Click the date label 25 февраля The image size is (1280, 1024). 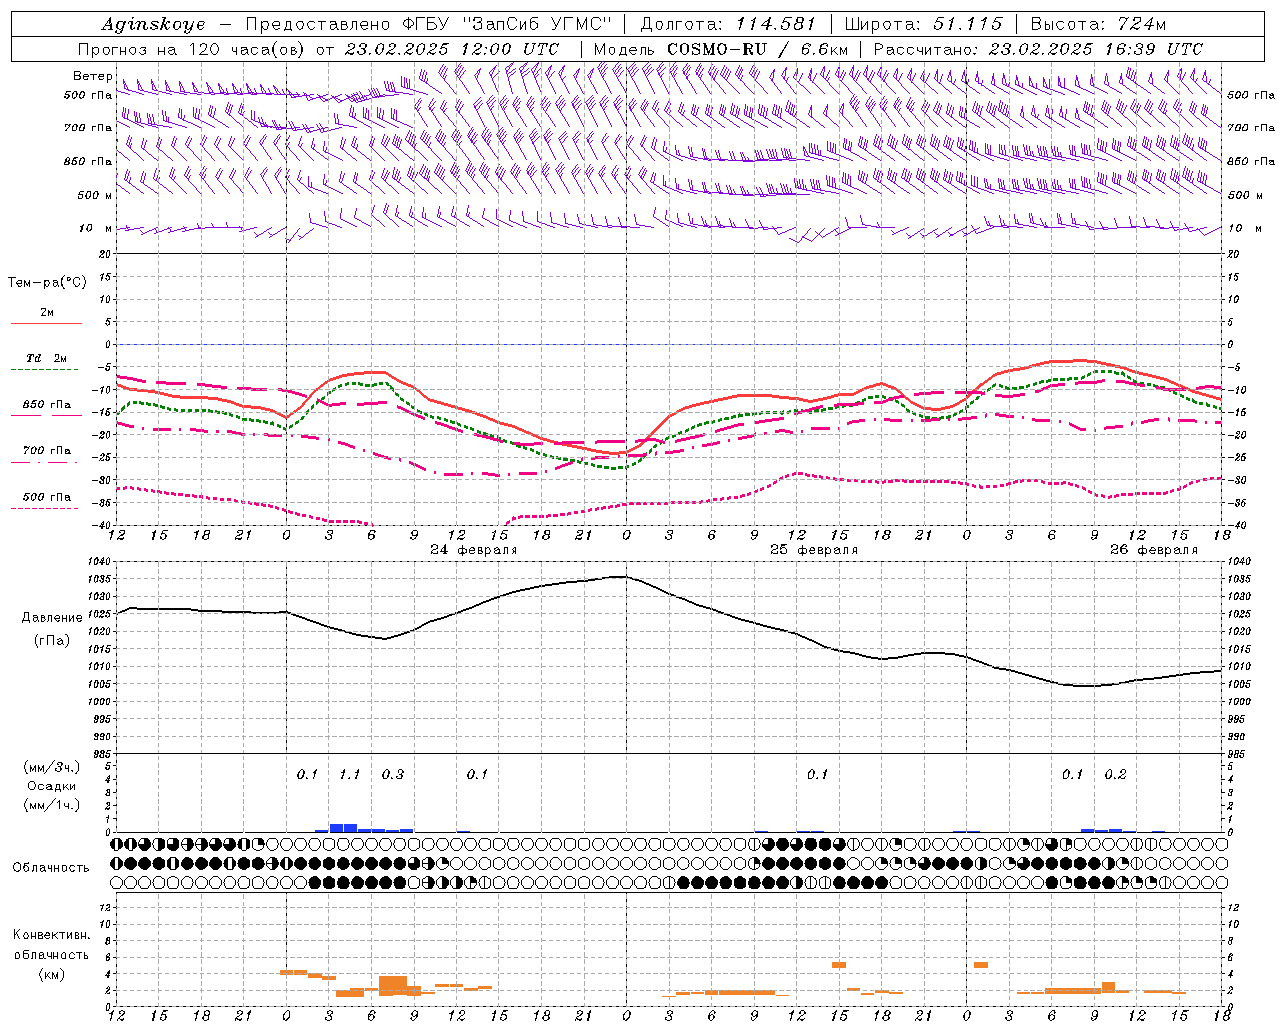pyautogui.click(x=814, y=550)
